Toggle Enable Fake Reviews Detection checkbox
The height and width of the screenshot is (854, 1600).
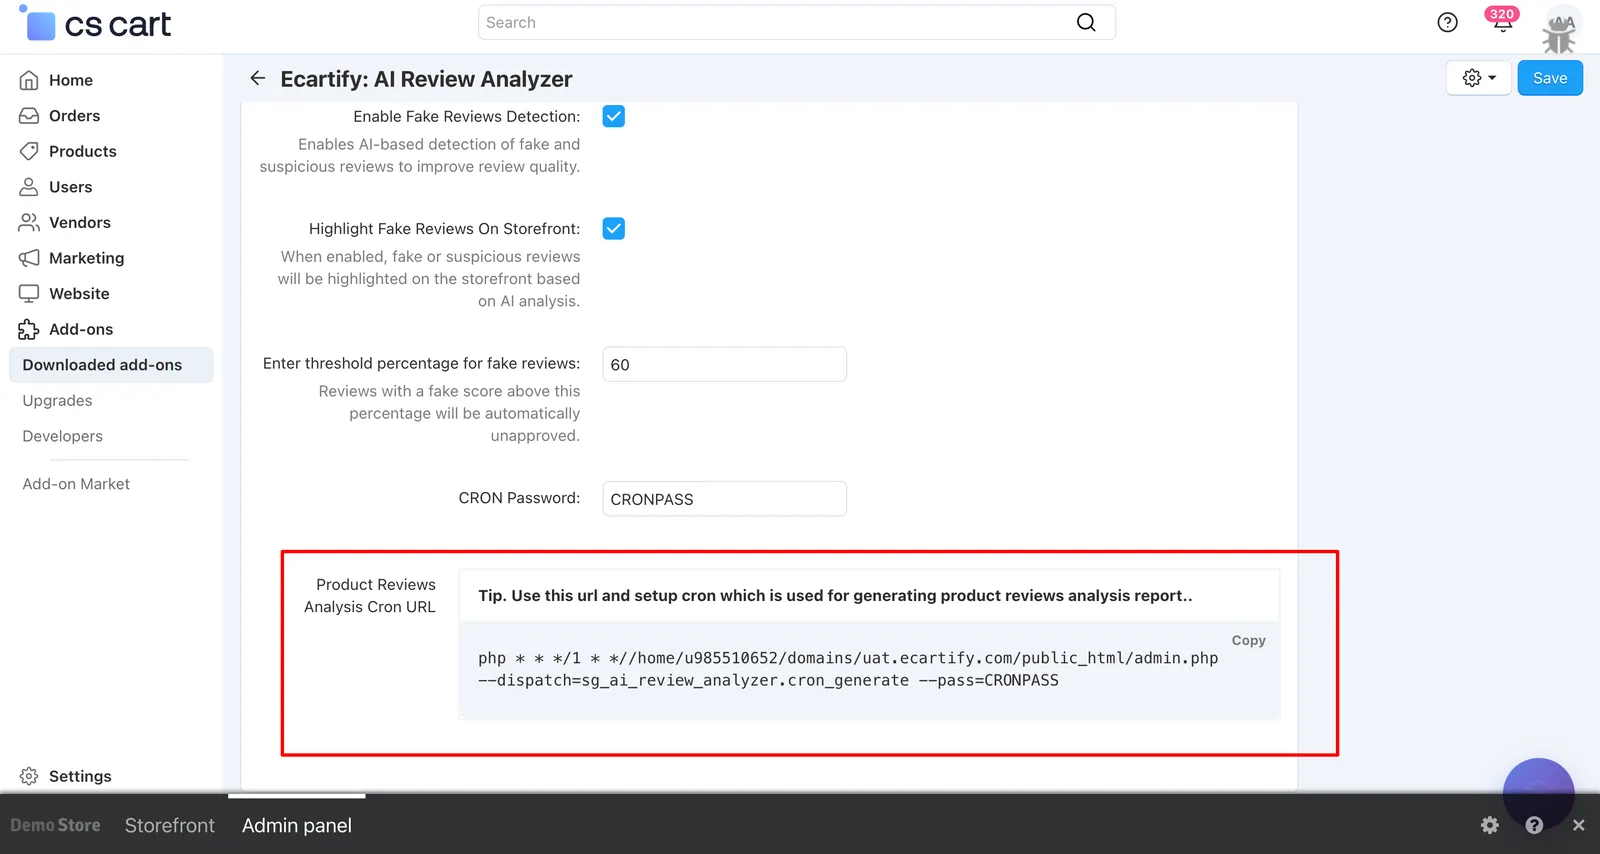[614, 117]
